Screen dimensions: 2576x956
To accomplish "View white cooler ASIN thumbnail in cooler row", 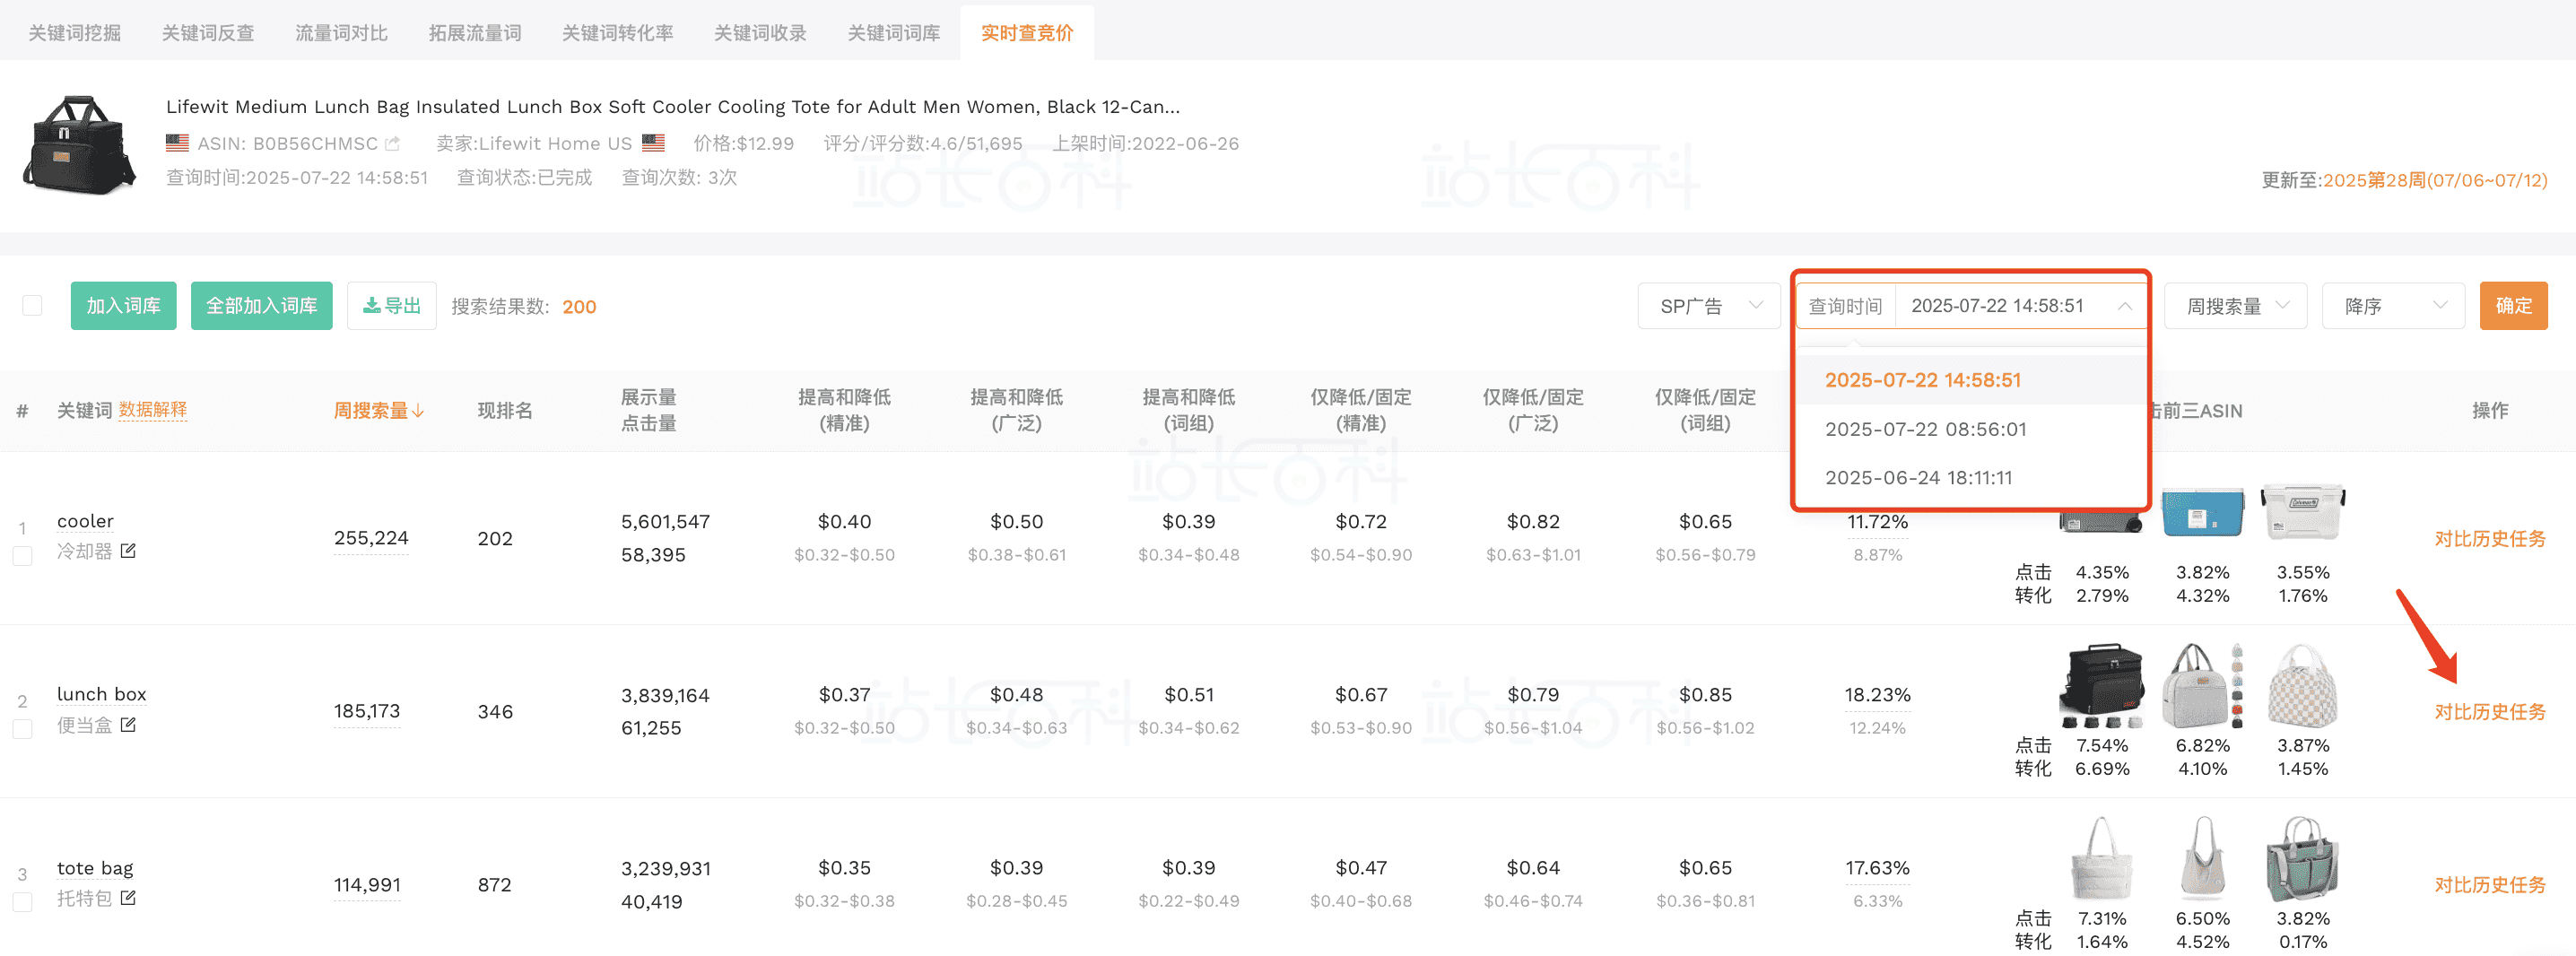I will 2303,514.
